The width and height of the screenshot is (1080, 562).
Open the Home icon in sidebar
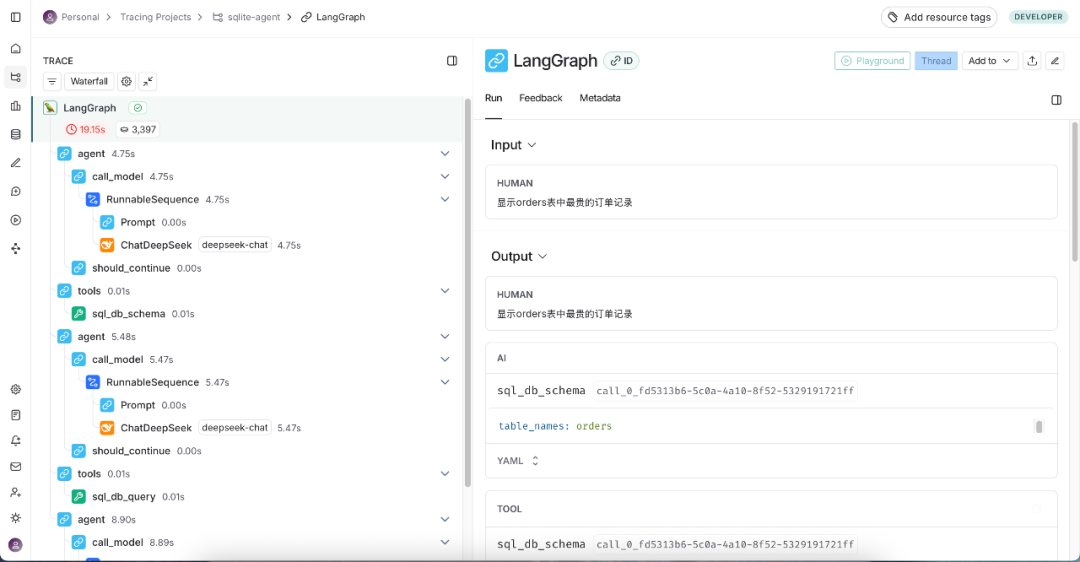[16, 49]
